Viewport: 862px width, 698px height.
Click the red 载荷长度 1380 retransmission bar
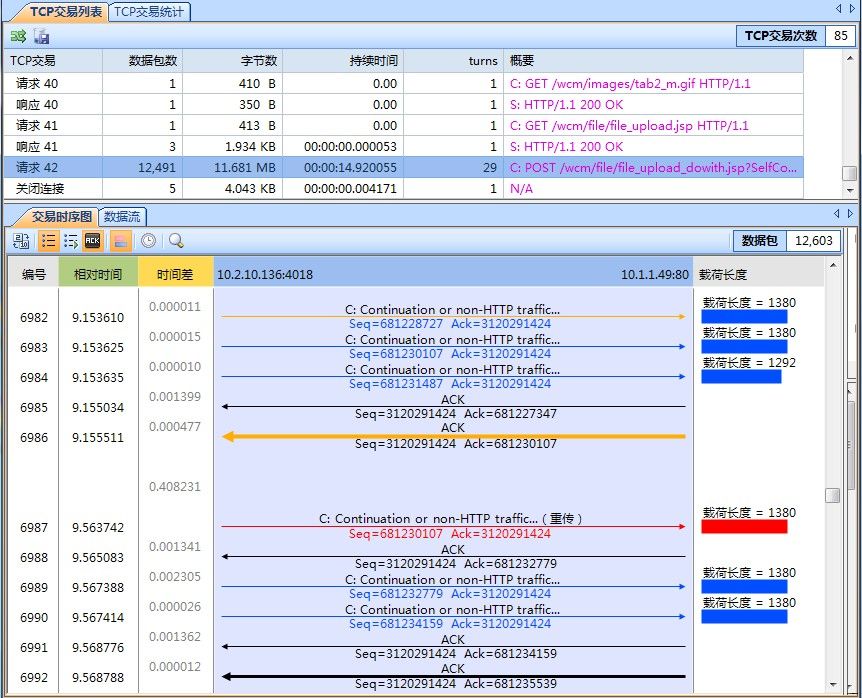(744, 526)
